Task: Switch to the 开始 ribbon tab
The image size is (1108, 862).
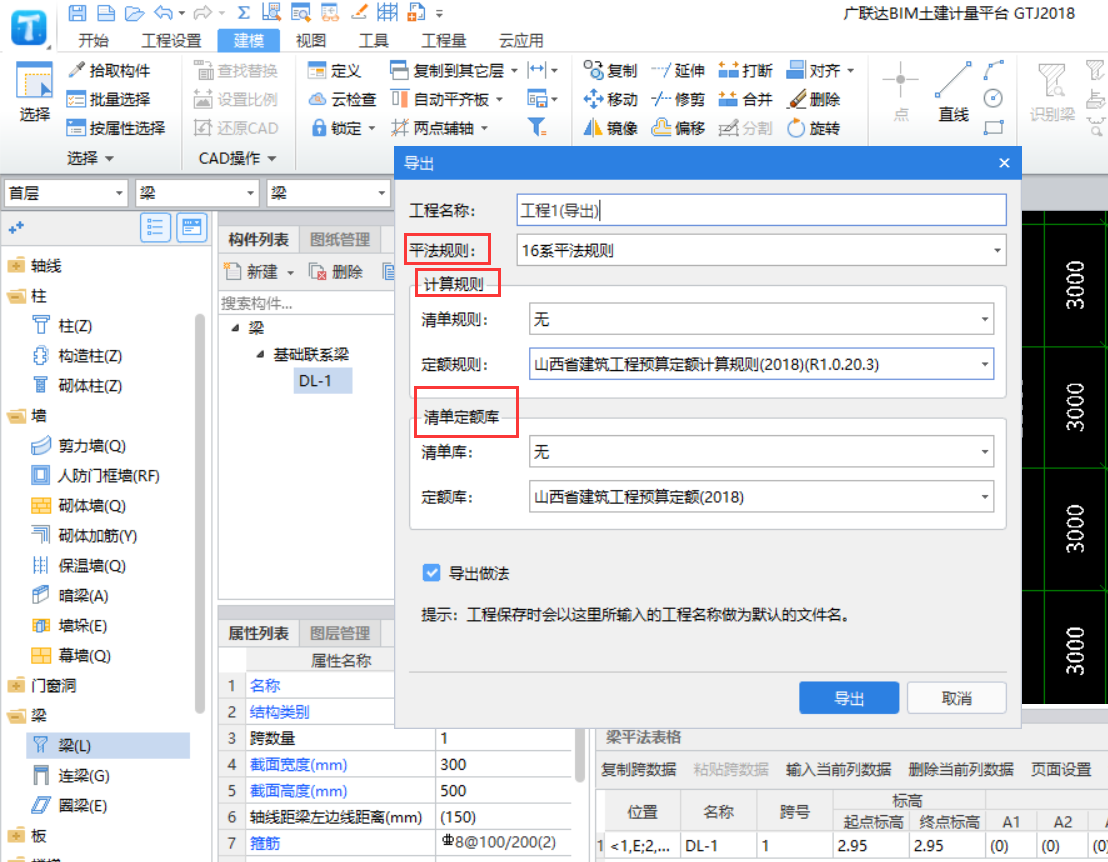Action: [x=93, y=40]
